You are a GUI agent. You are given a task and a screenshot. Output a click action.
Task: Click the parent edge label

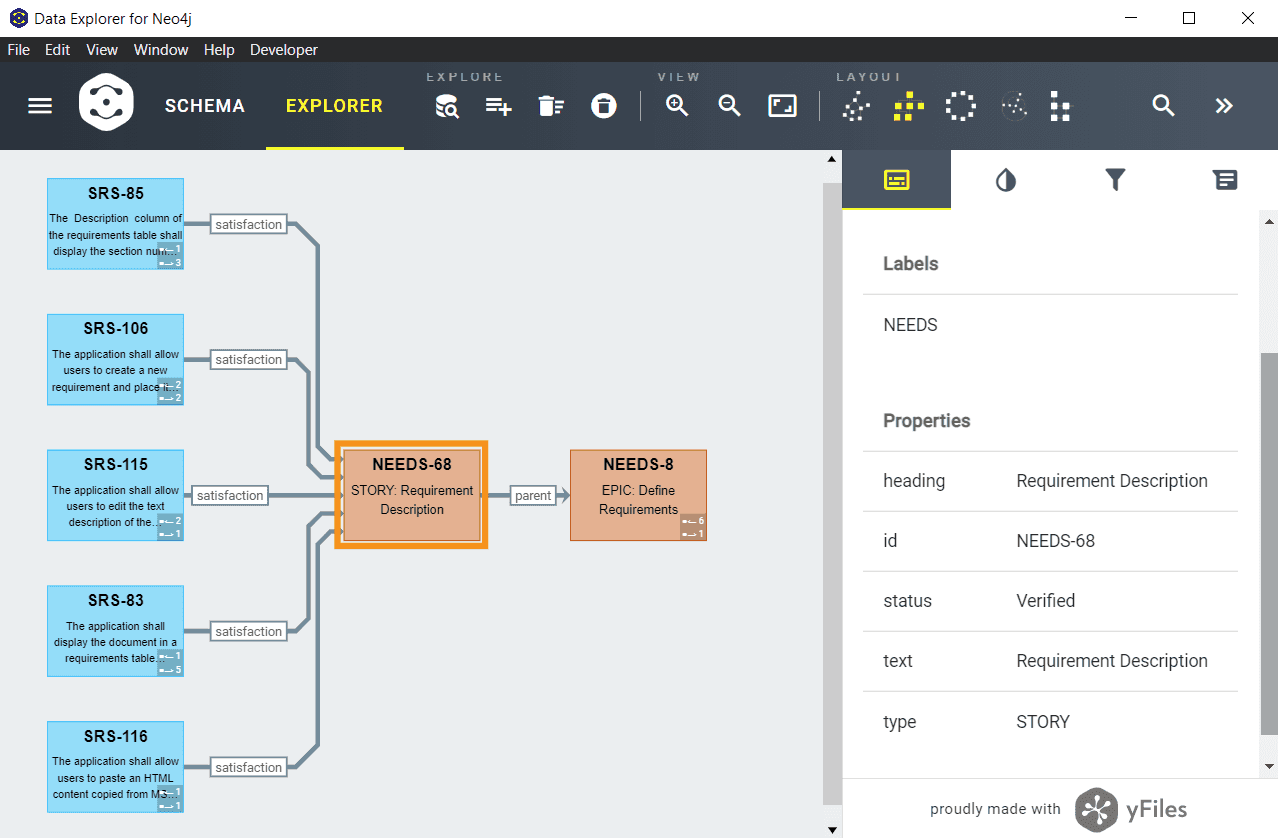[x=533, y=495]
